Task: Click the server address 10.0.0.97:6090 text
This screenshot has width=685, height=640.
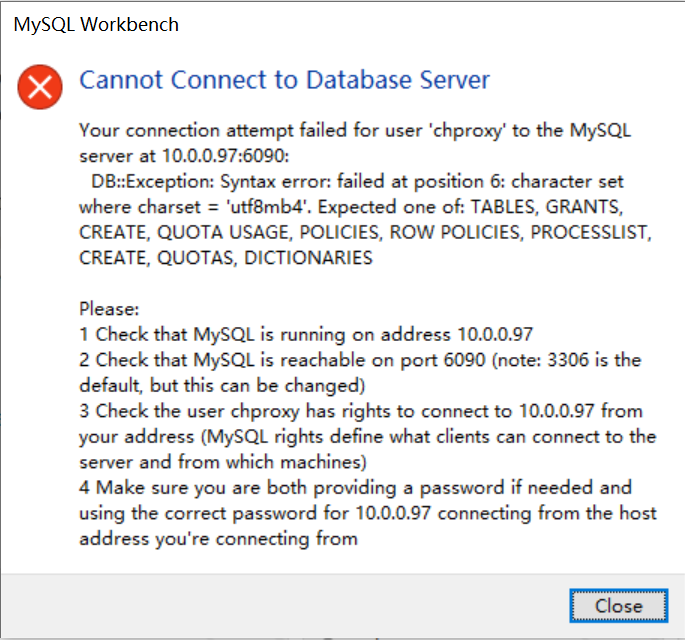Action: [x=225, y=156]
